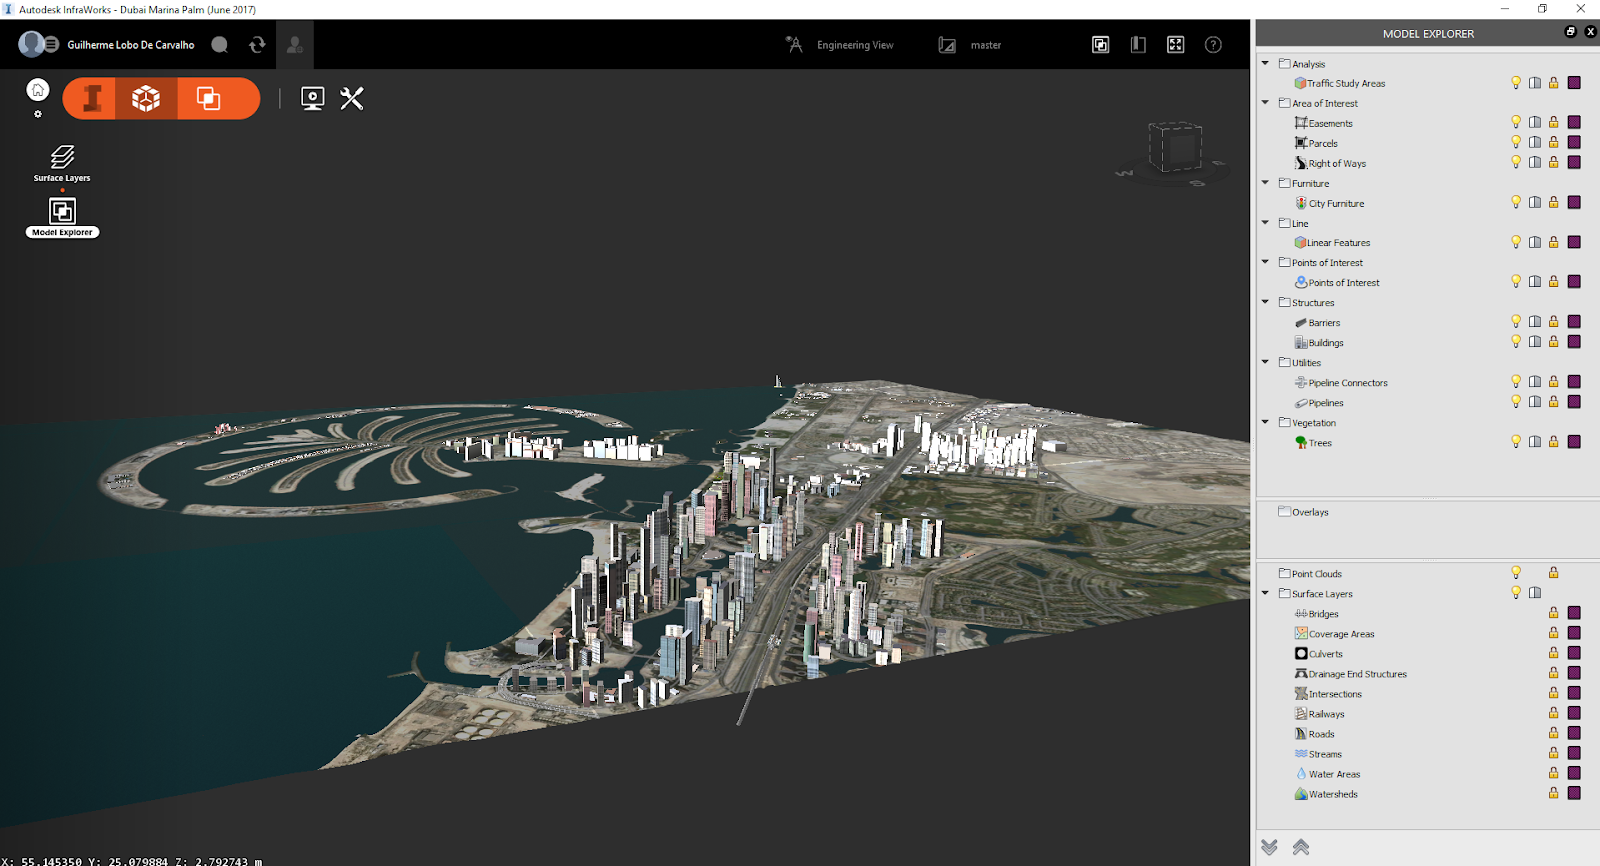This screenshot has width=1600, height=866.
Task: Click the help question mark icon
Action: 1213,45
